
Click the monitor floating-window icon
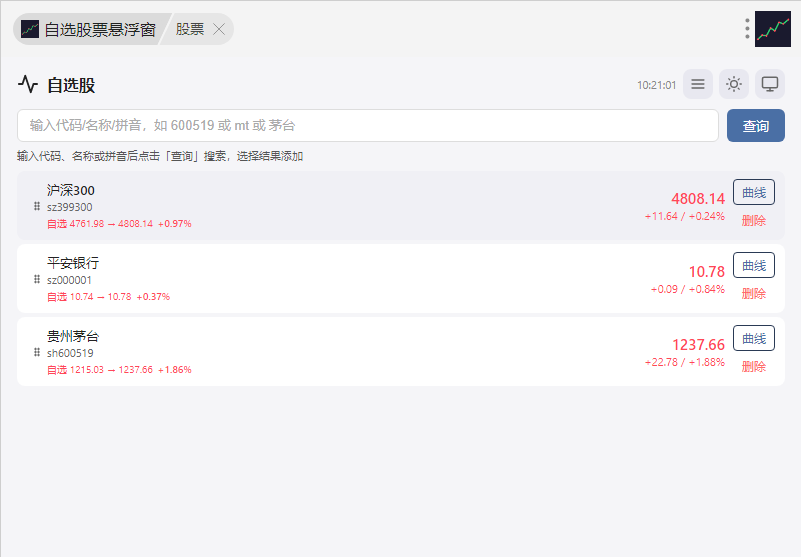point(770,84)
